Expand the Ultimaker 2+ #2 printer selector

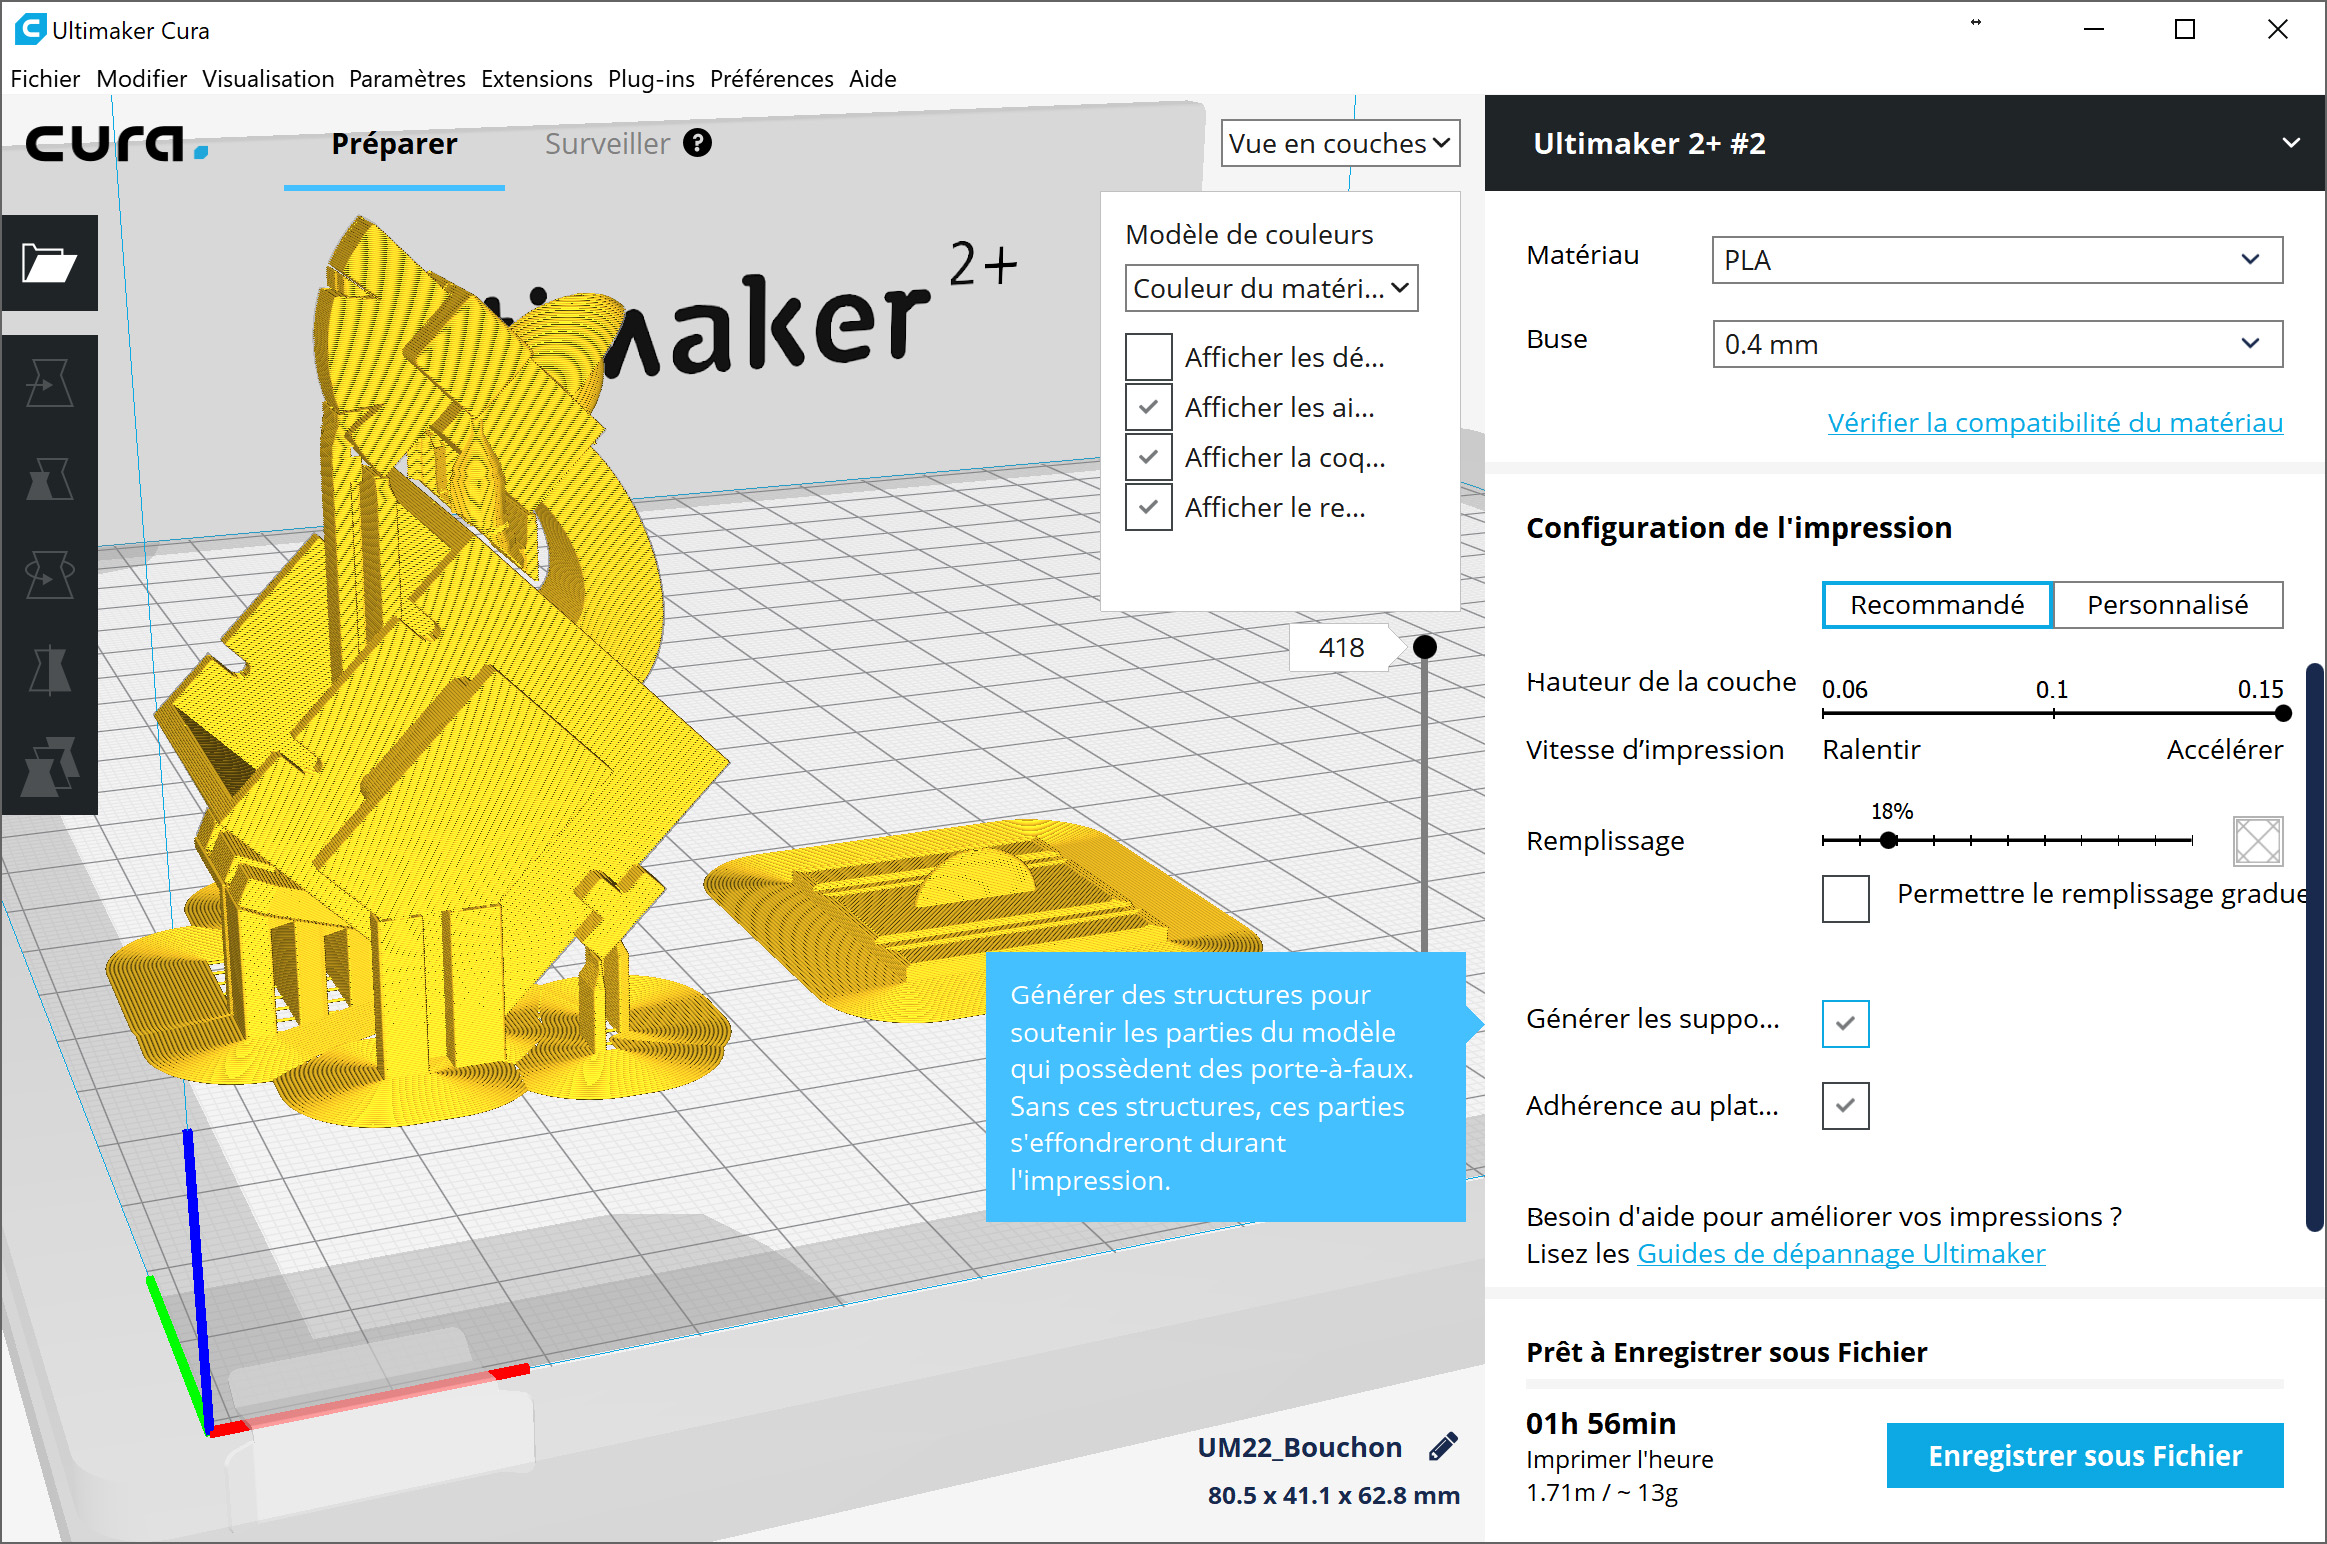point(1905,143)
